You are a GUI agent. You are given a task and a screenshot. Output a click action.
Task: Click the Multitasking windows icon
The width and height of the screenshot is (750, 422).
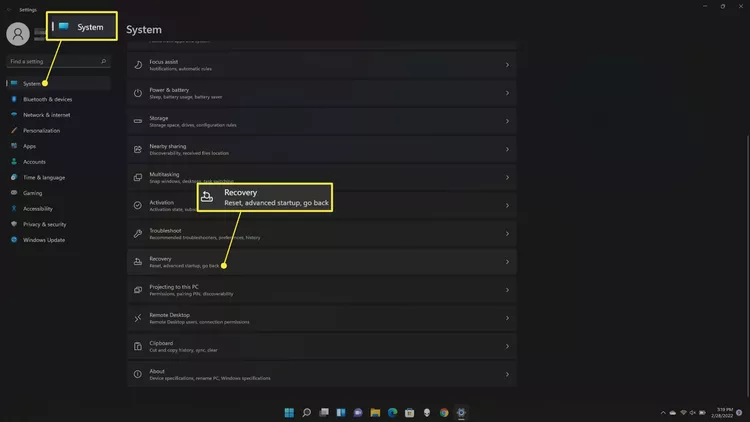(x=138, y=178)
